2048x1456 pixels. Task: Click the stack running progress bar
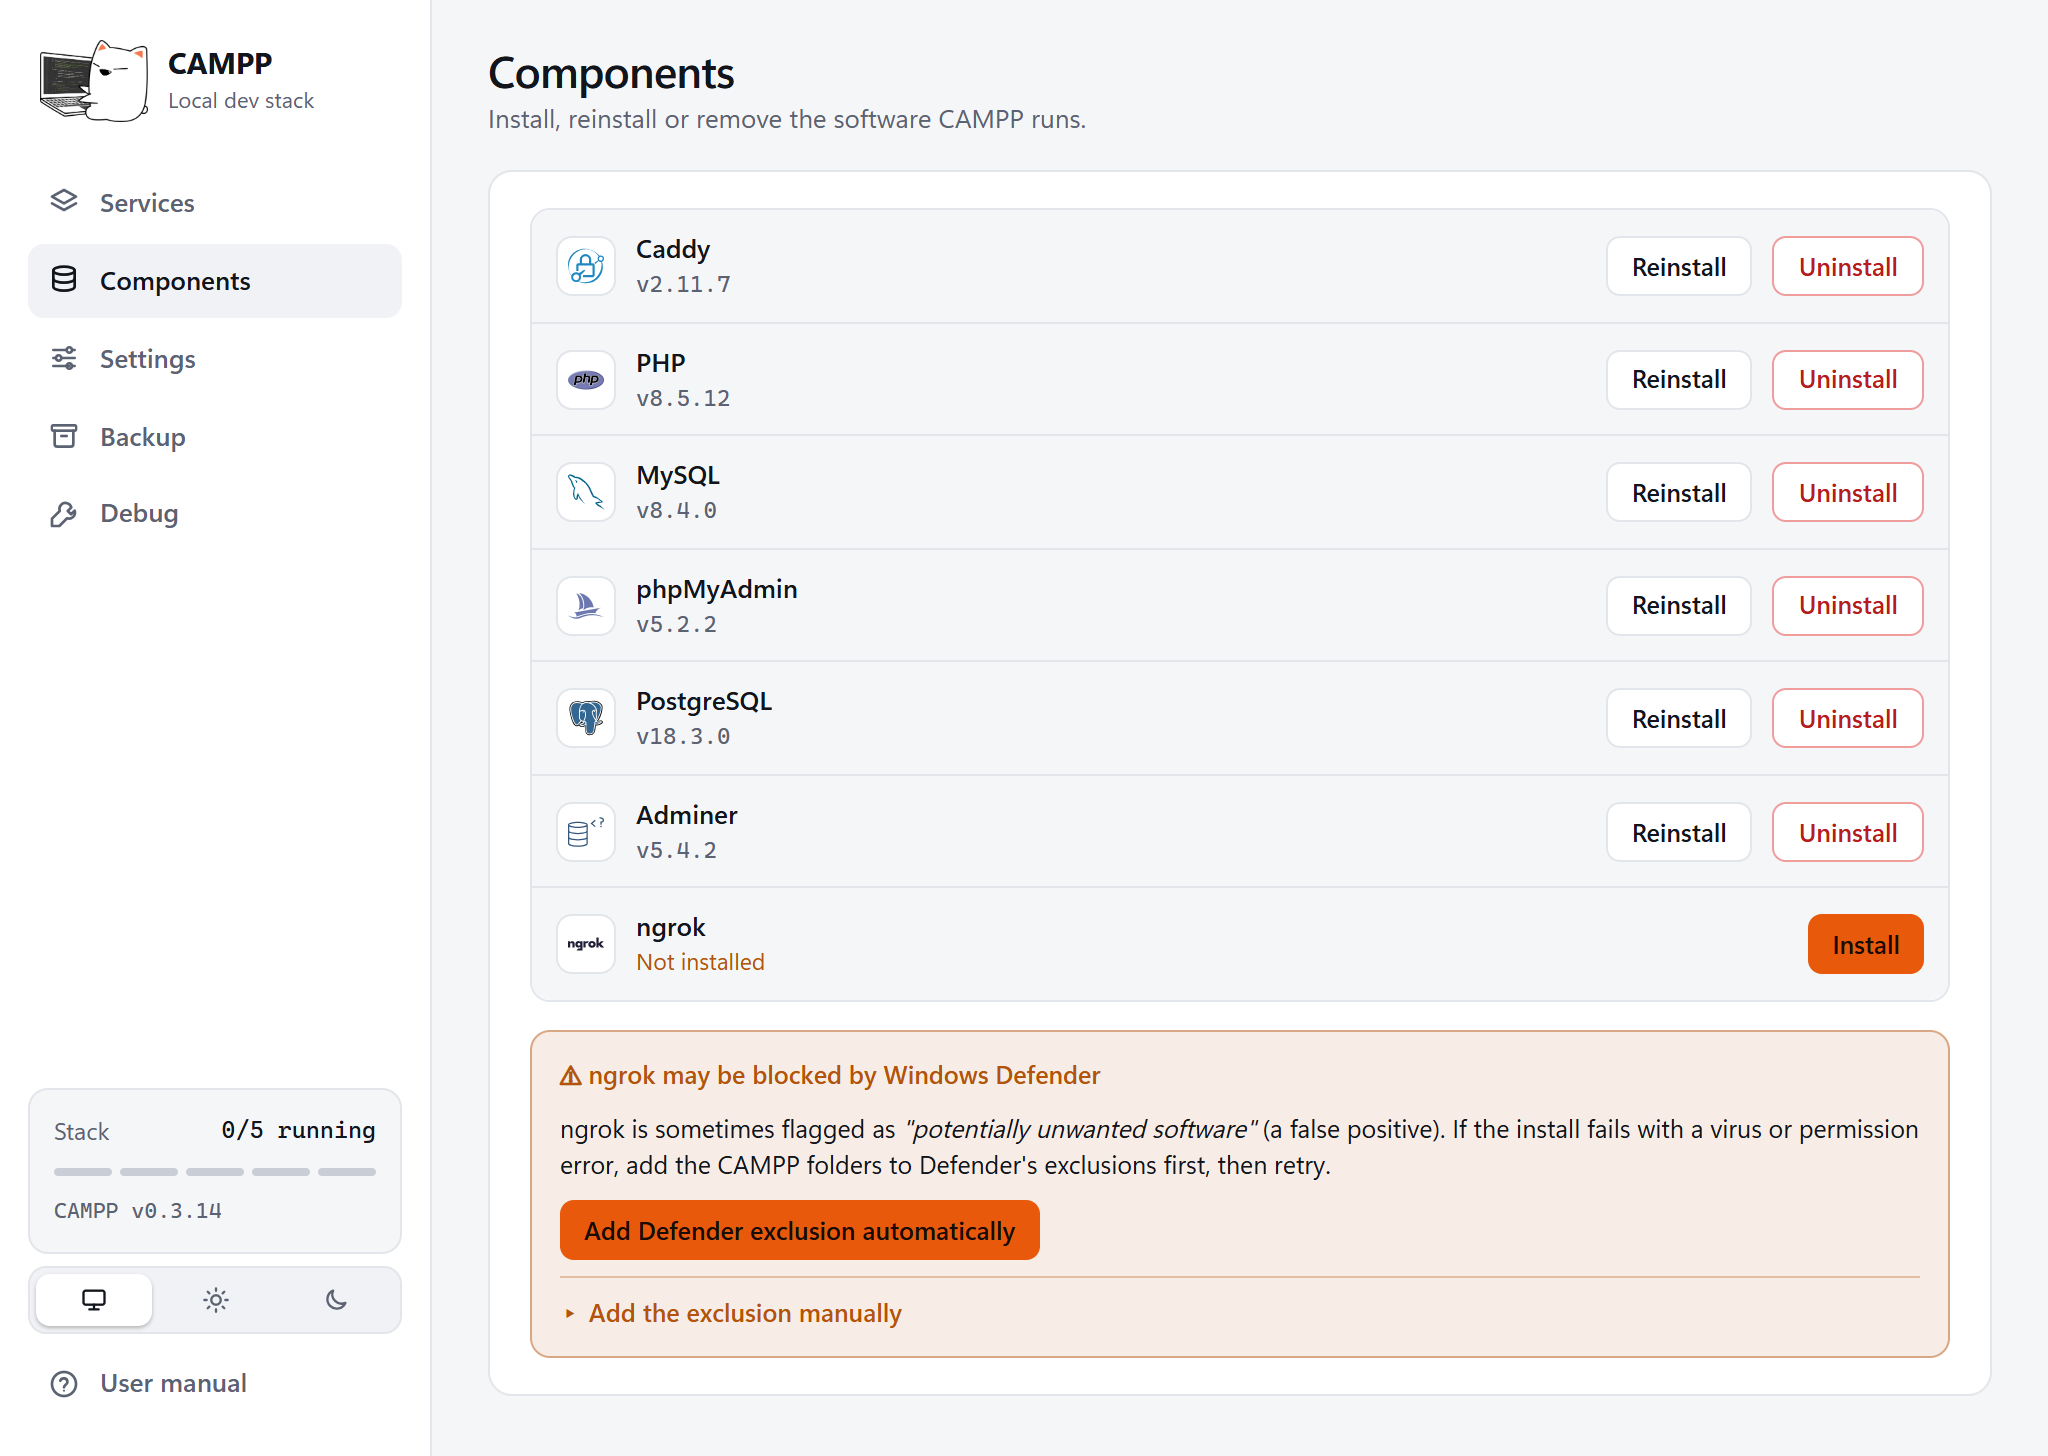215,1171
